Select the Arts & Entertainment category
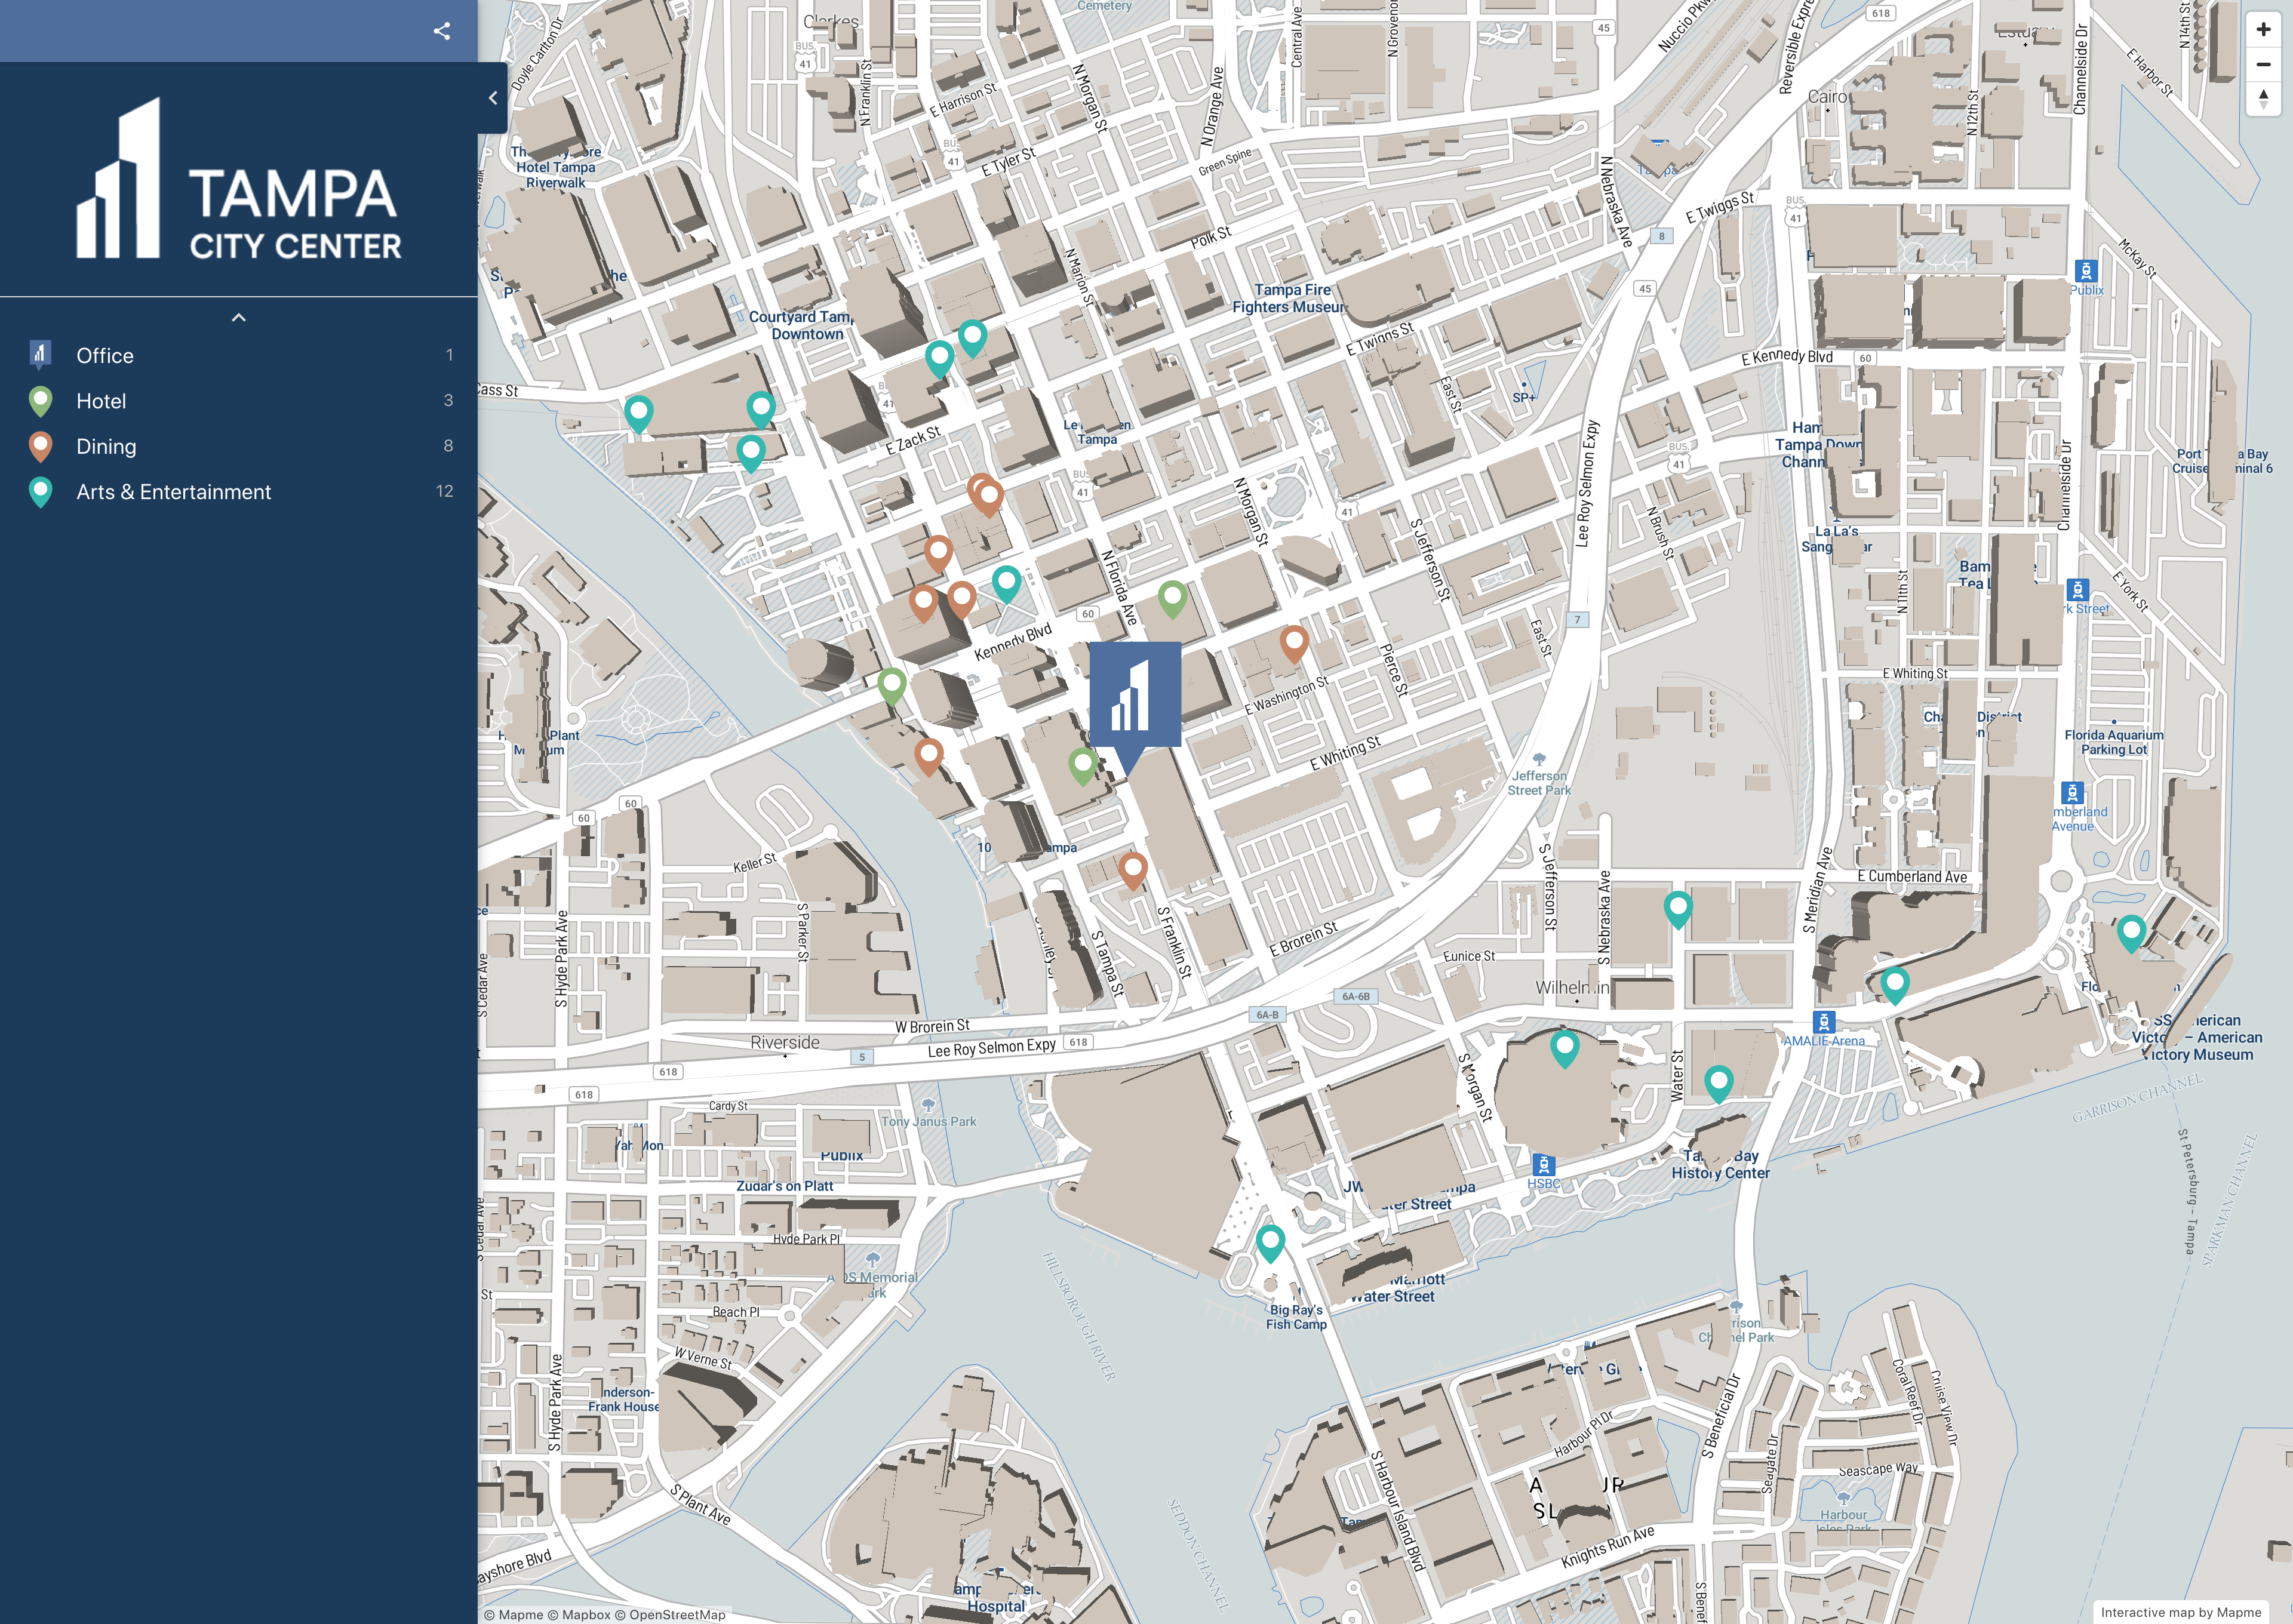 [240, 492]
